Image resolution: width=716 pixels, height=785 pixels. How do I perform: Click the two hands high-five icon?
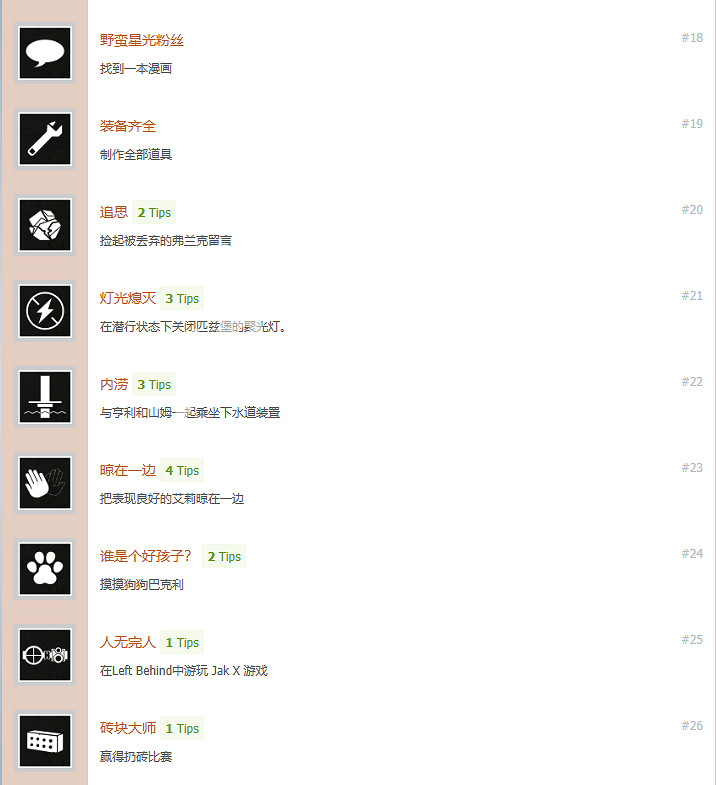pos(45,484)
